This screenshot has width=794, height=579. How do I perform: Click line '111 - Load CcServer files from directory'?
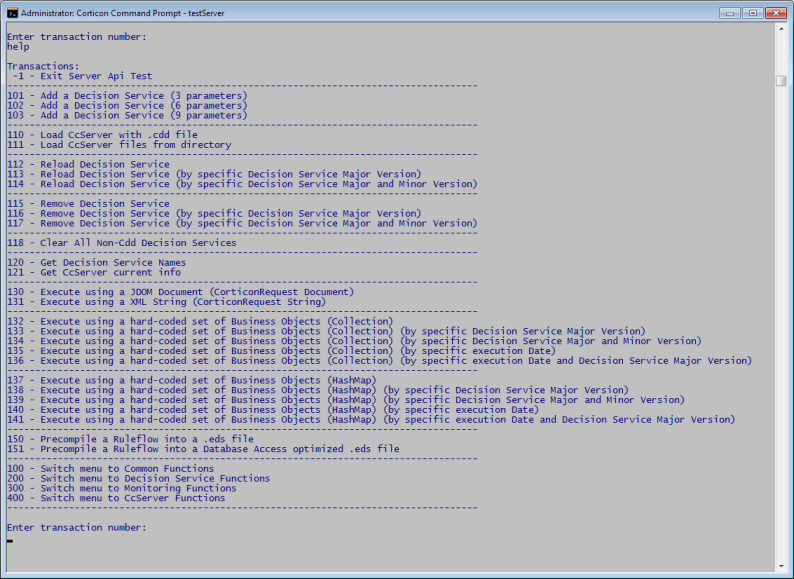[119, 145]
